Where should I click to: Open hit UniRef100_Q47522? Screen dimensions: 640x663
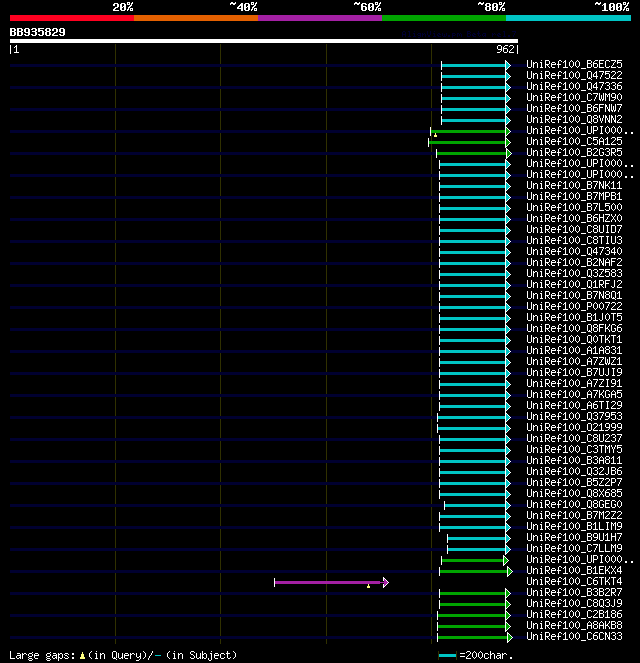574,76
